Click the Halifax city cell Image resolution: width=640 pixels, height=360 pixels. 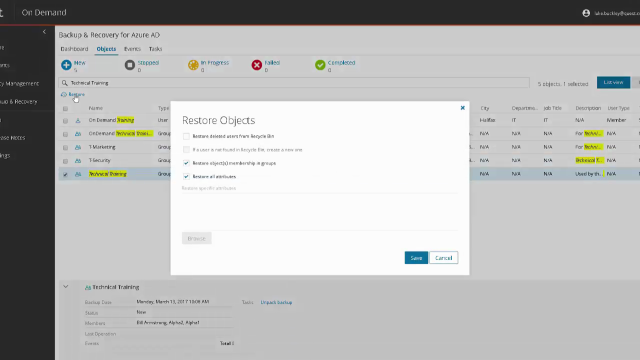point(487,120)
